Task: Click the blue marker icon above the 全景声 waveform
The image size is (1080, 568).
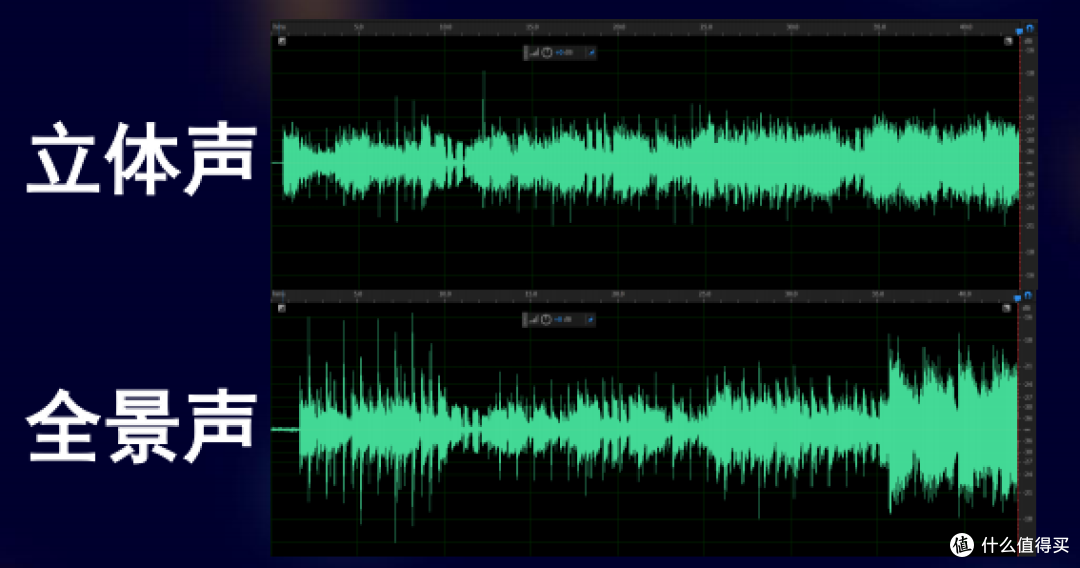Action: pos(1017,298)
